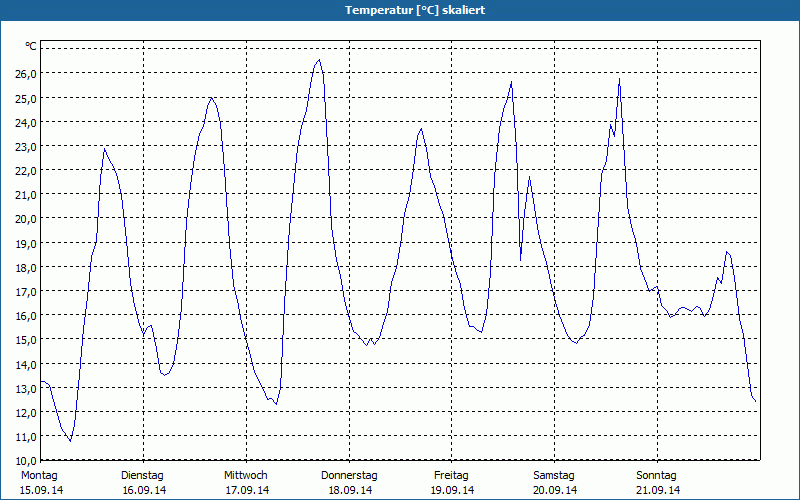Click the Samstag day label
This screenshot has height=500, width=800.
(554, 475)
